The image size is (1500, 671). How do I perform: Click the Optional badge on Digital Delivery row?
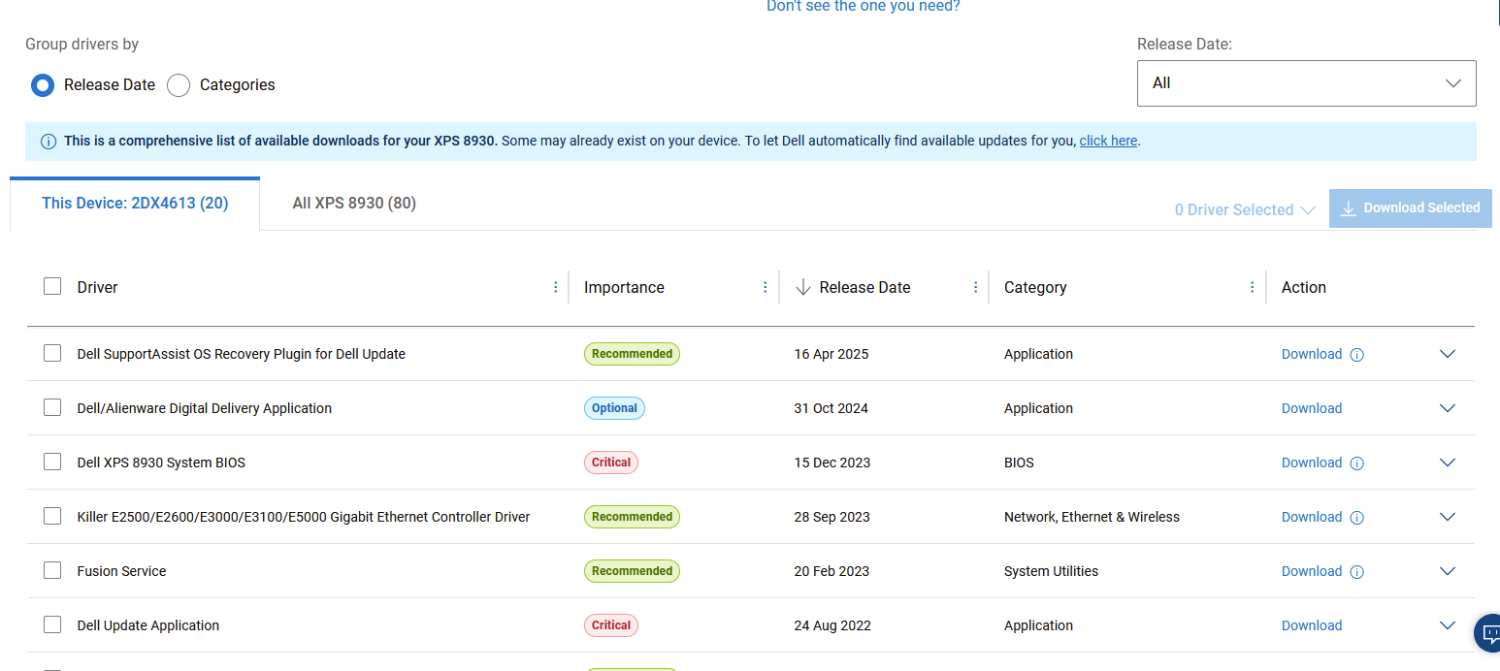point(614,408)
